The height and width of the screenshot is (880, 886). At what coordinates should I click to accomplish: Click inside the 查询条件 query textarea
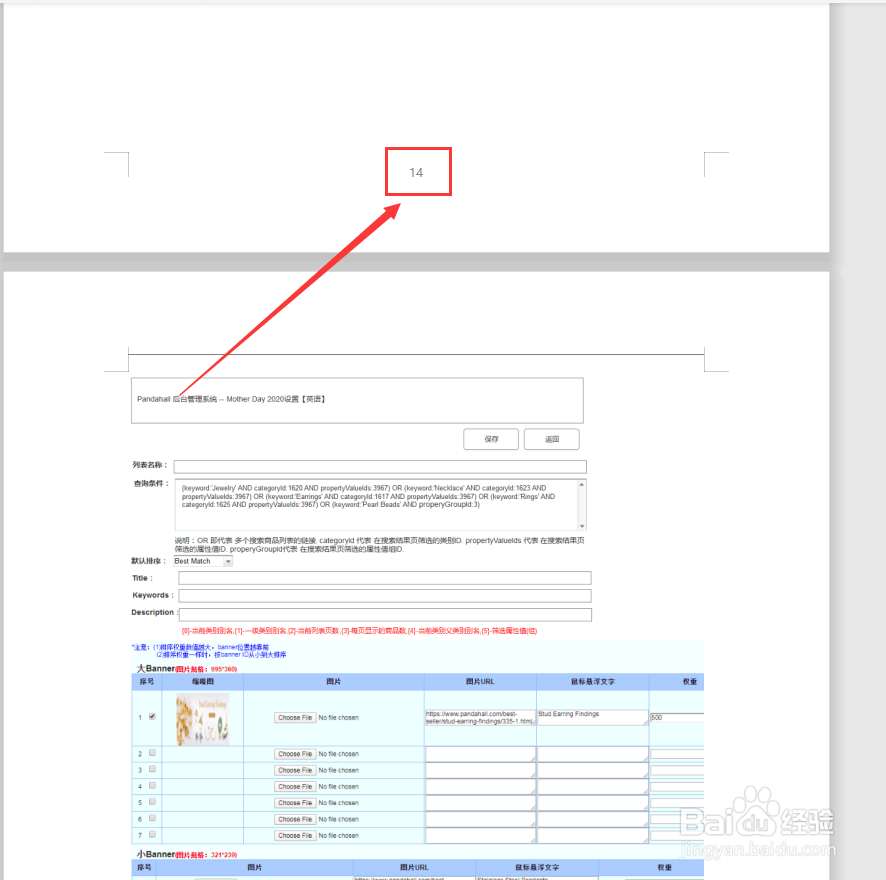click(x=376, y=505)
